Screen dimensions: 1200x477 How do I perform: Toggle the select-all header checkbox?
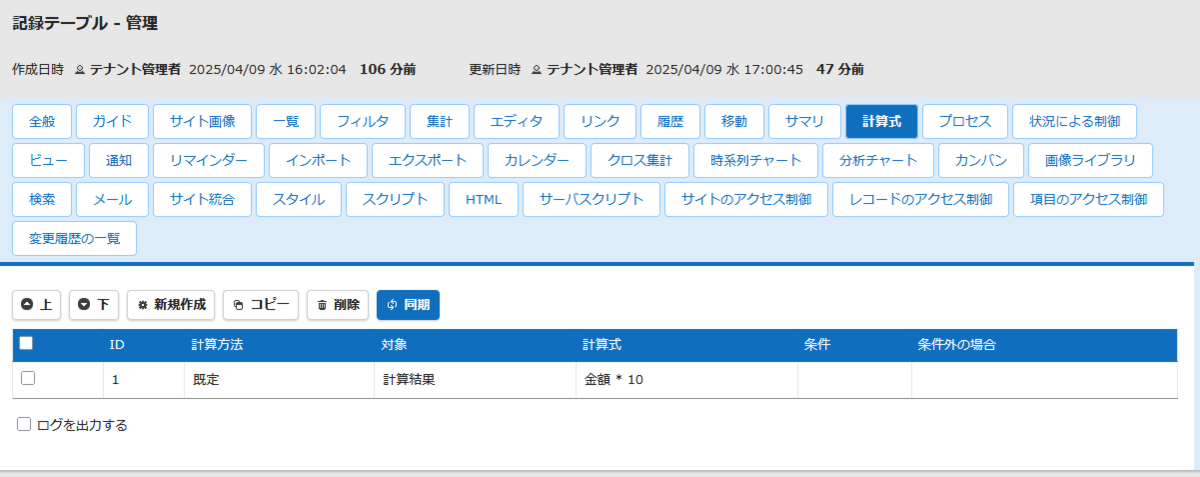[x=27, y=343]
